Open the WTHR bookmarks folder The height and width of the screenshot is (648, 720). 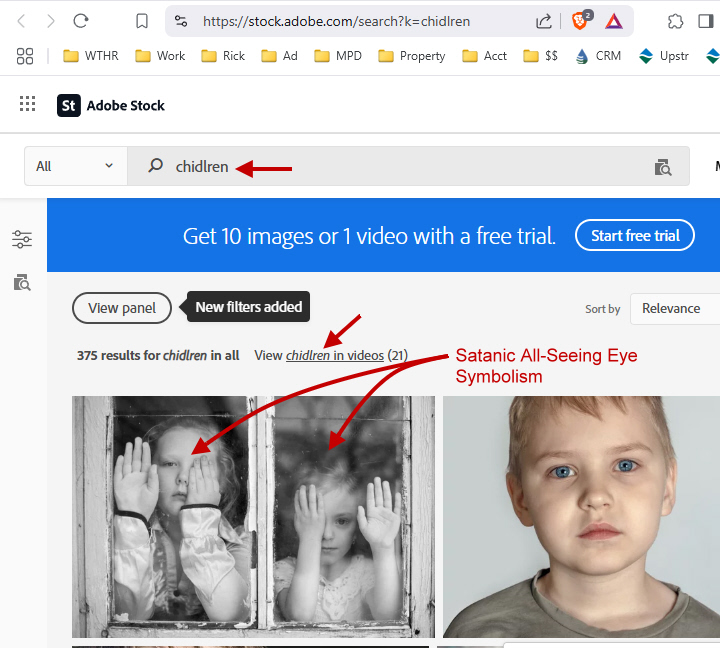(x=90, y=56)
